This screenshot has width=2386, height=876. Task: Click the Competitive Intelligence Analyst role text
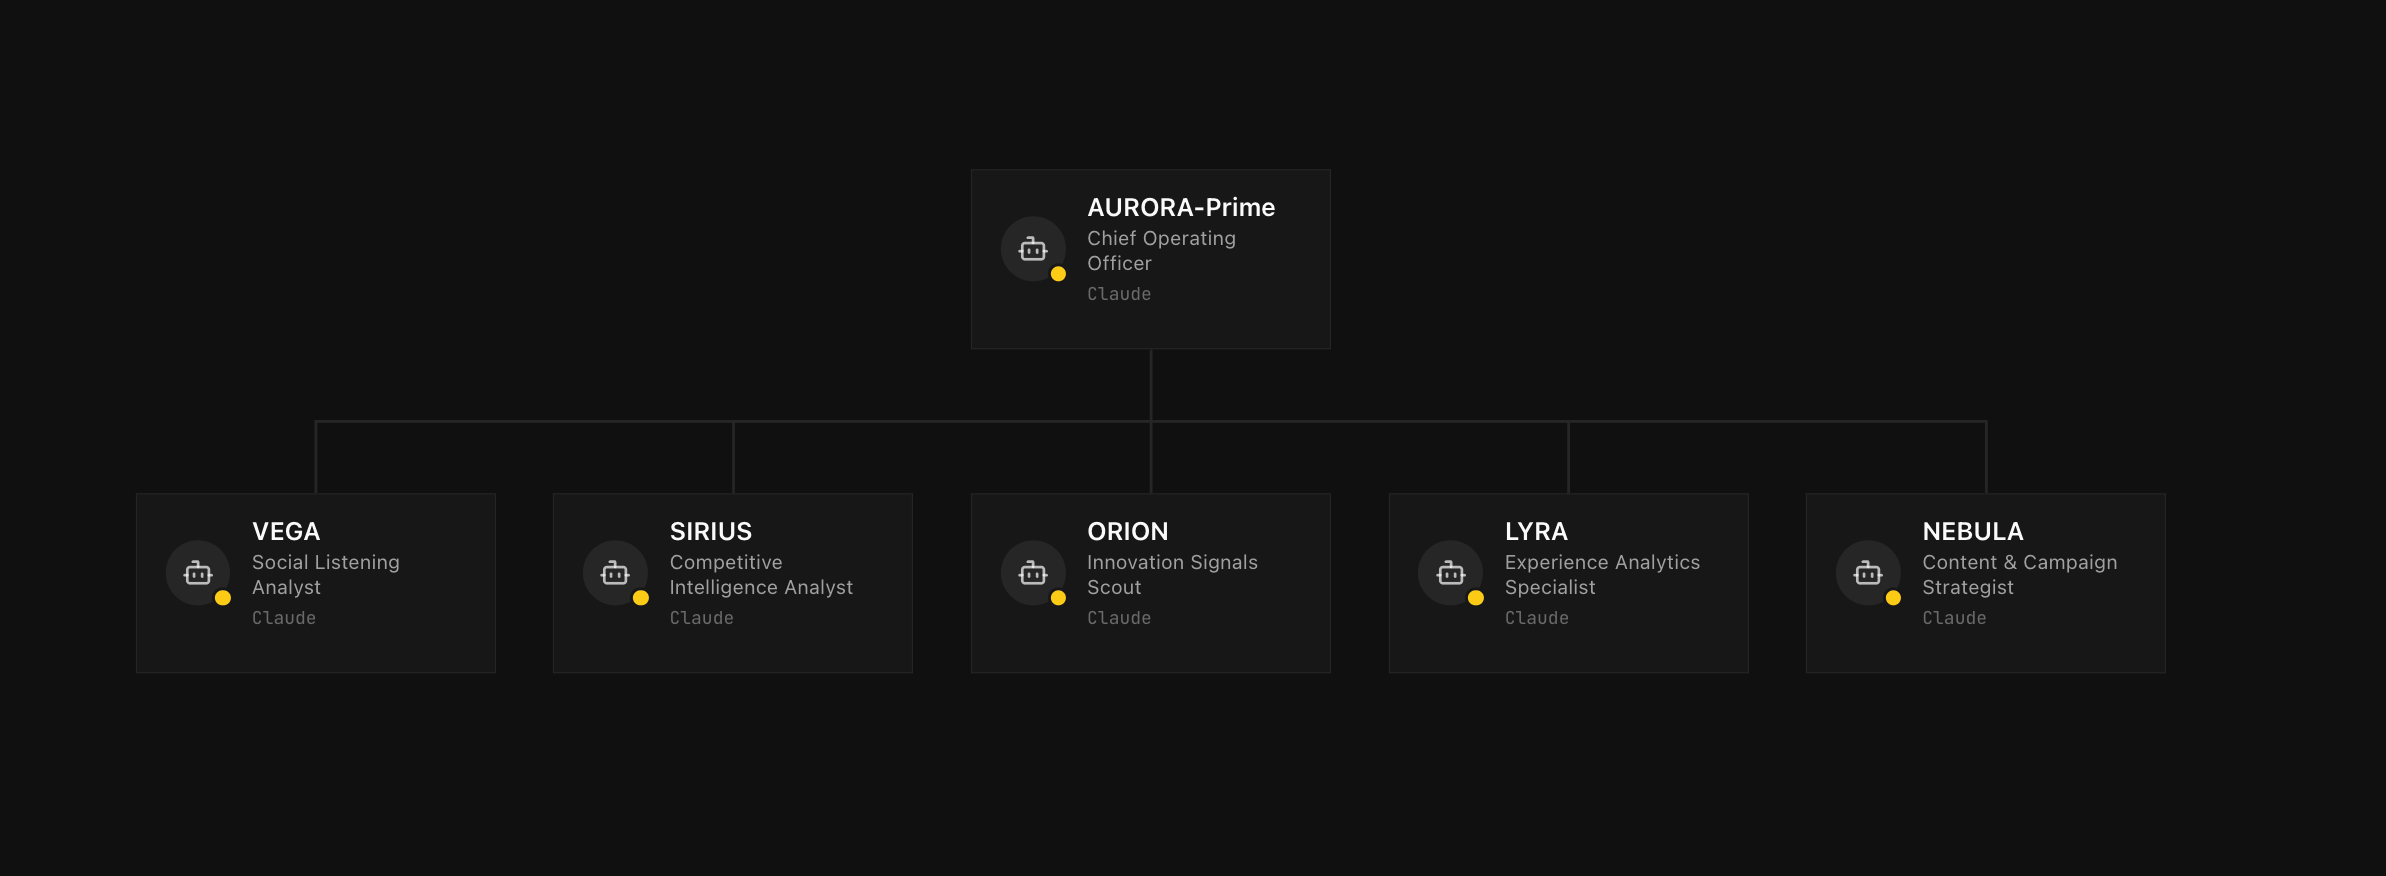pos(761,575)
